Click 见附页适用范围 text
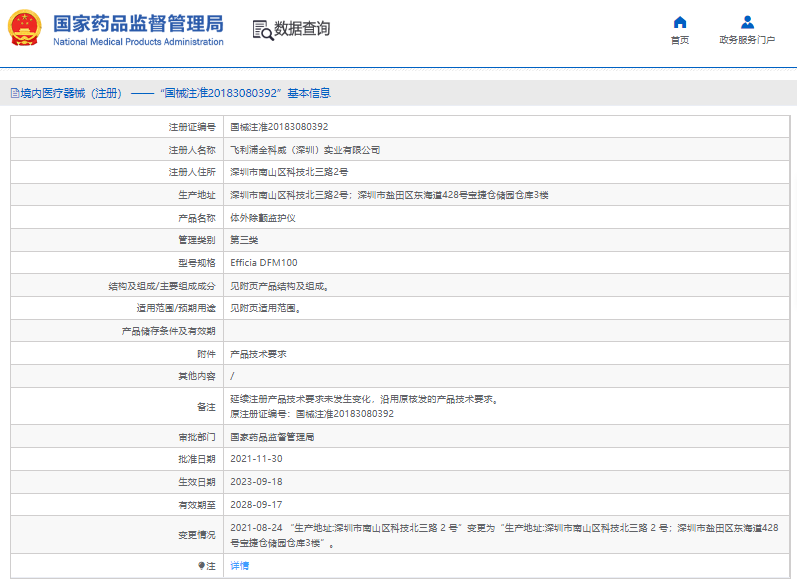This screenshot has height=586, width=797. tap(265, 308)
